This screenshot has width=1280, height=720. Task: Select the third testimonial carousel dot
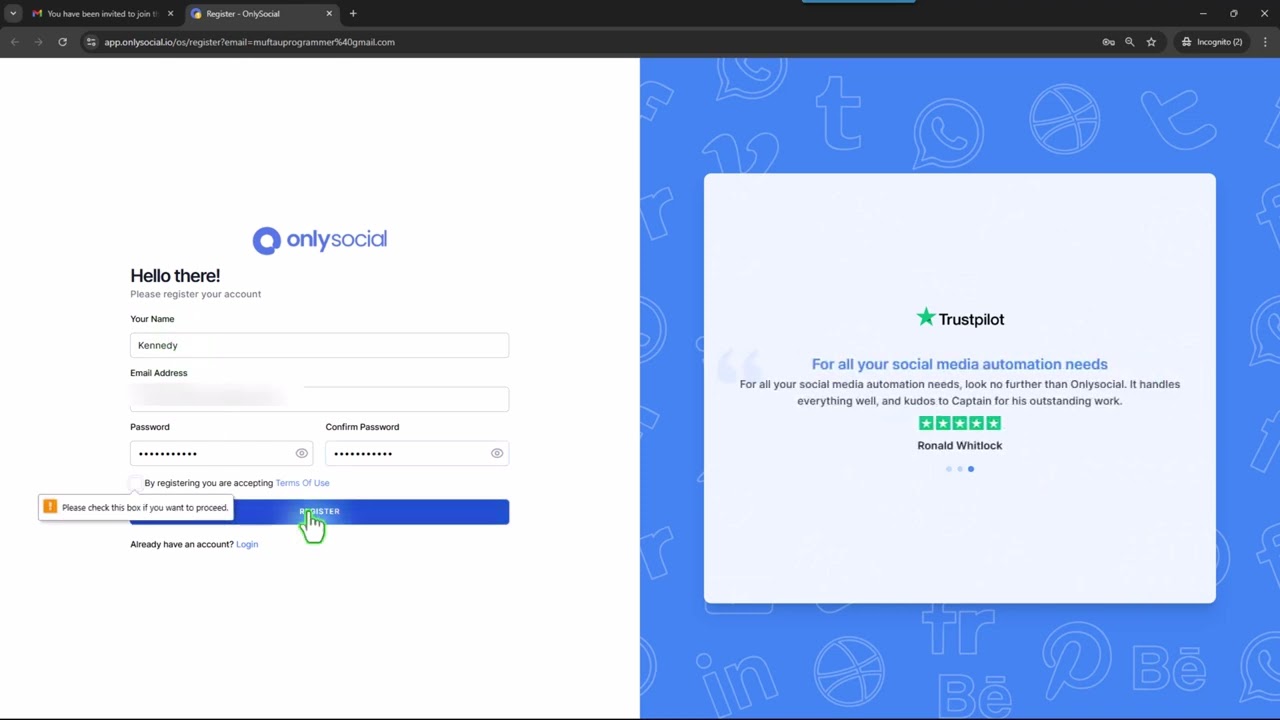[971, 469]
